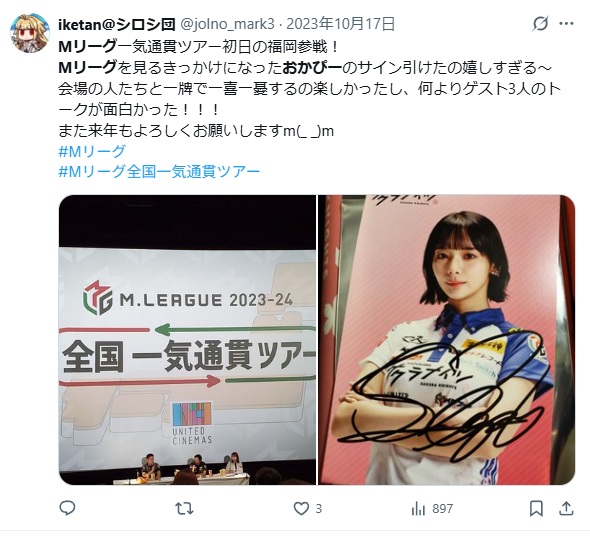Viewport: 590px width, 538px height.
Task: Open iketan's profile avatar
Action: (29, 33)
